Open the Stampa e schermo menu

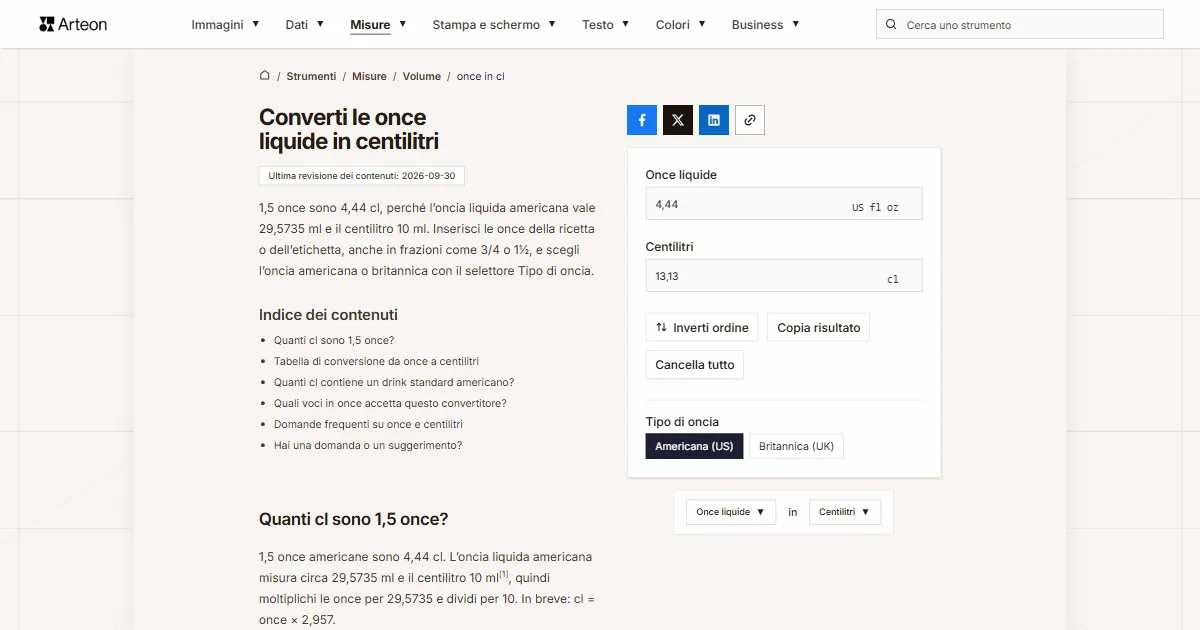click(x=494, y=24)
